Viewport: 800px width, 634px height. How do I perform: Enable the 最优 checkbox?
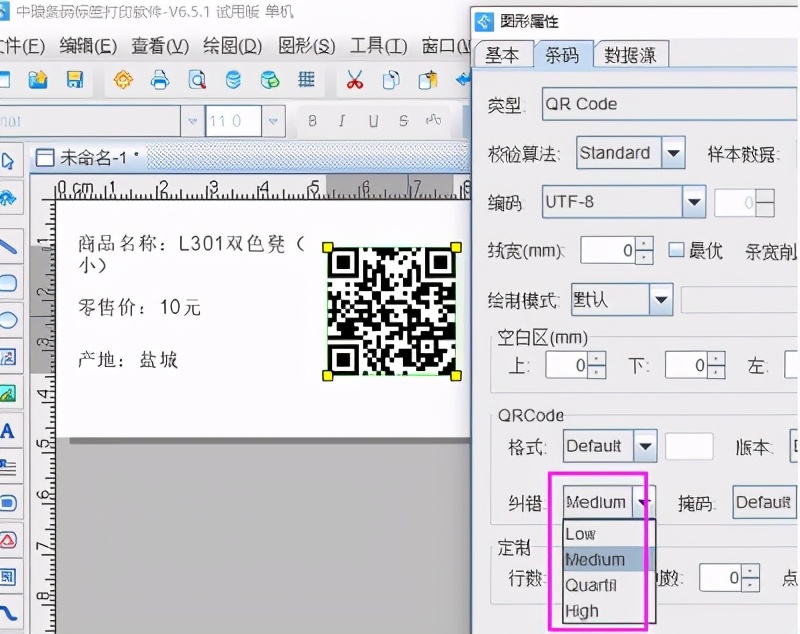point(676,250)
